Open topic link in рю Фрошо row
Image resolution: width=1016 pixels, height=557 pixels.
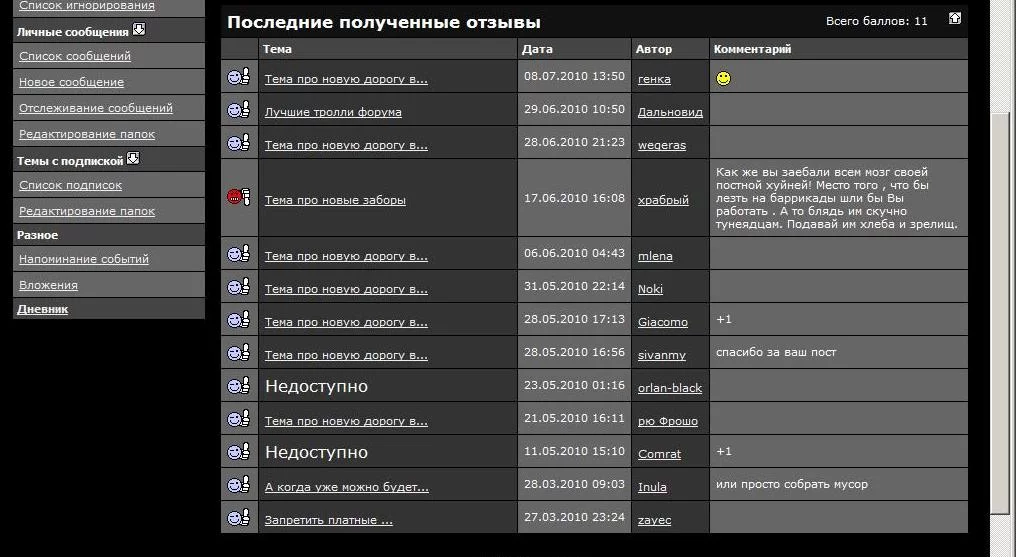point(346,421)
